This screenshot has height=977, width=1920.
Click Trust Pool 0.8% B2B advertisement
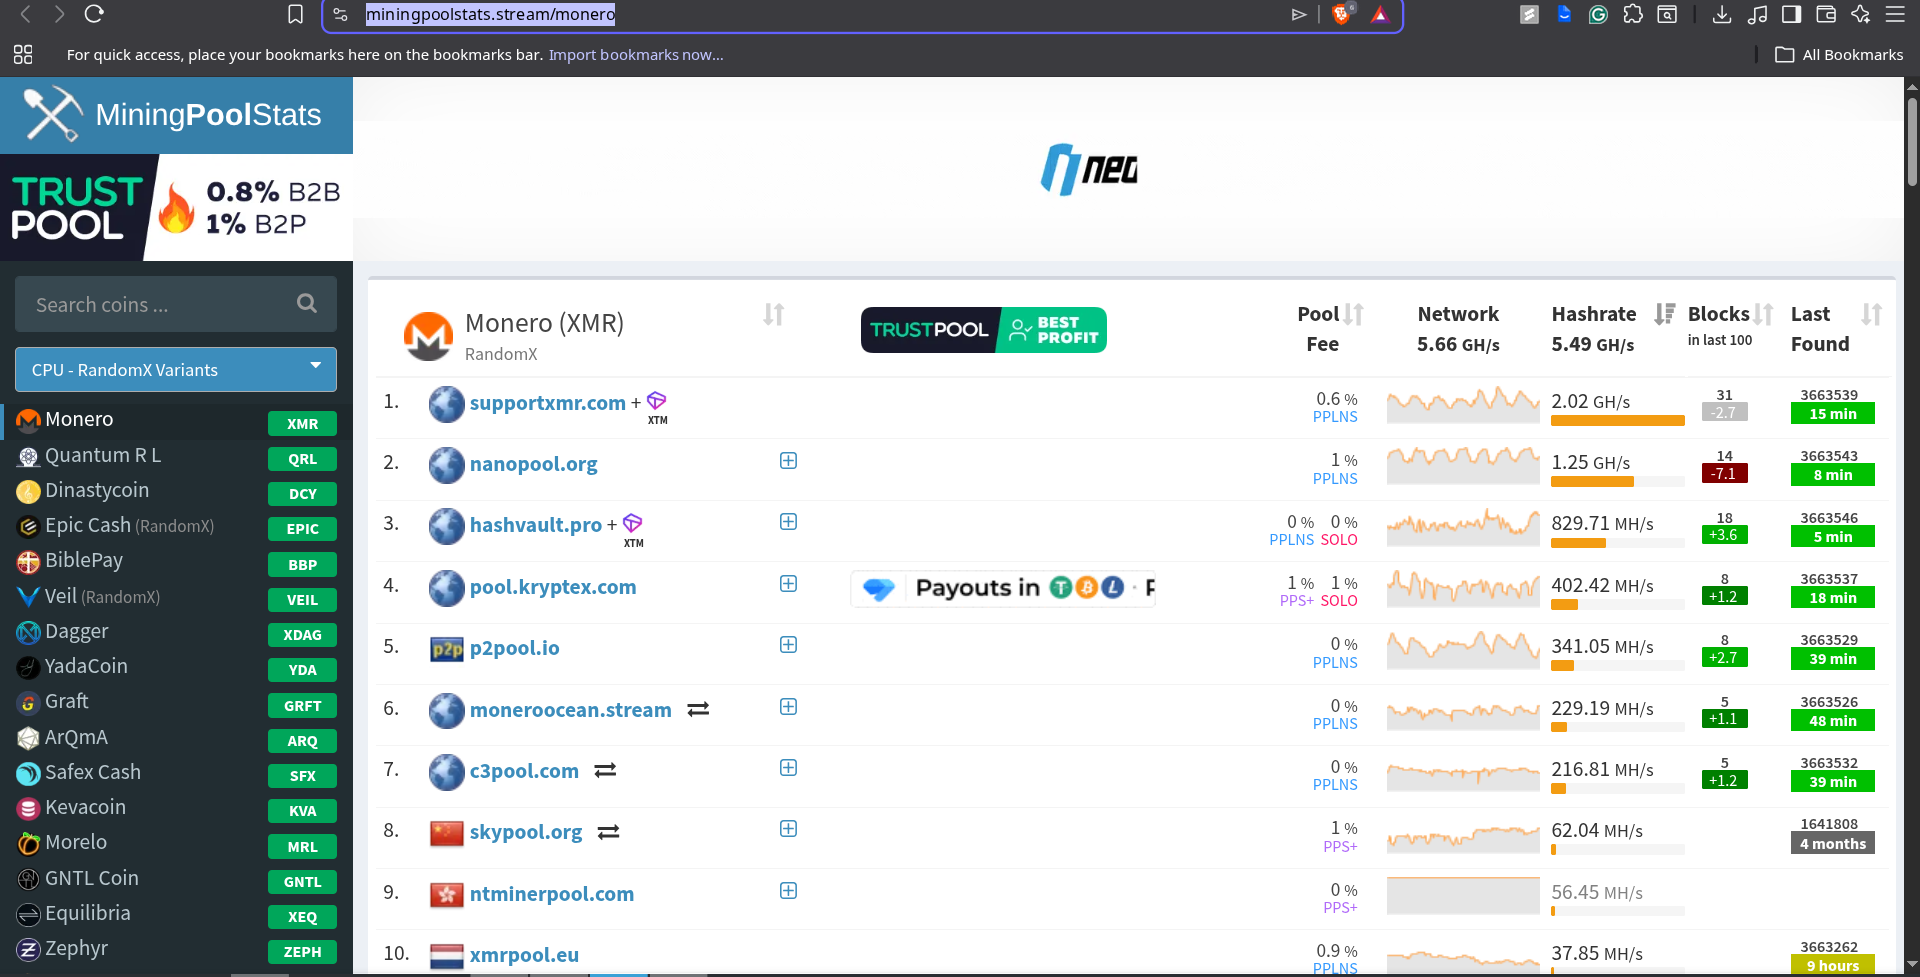pyautogui.click(x=176, y=208)
